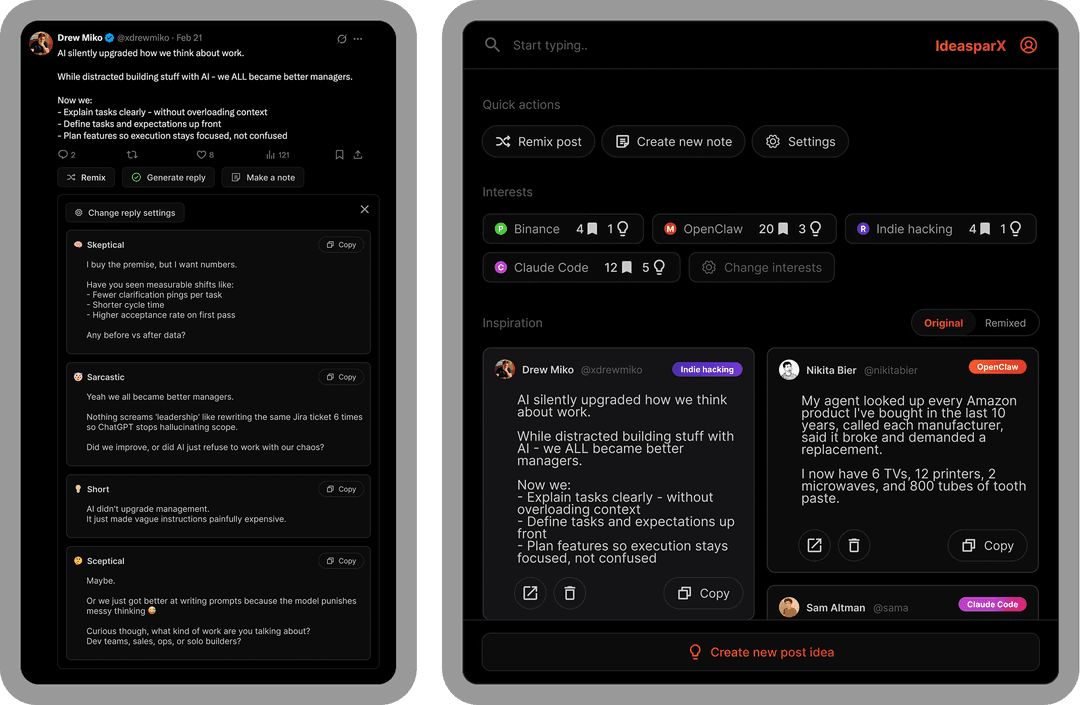The image size is (1080, 705).
Task: Click the purple Indie hacking tag
Action: coord(707,369)
